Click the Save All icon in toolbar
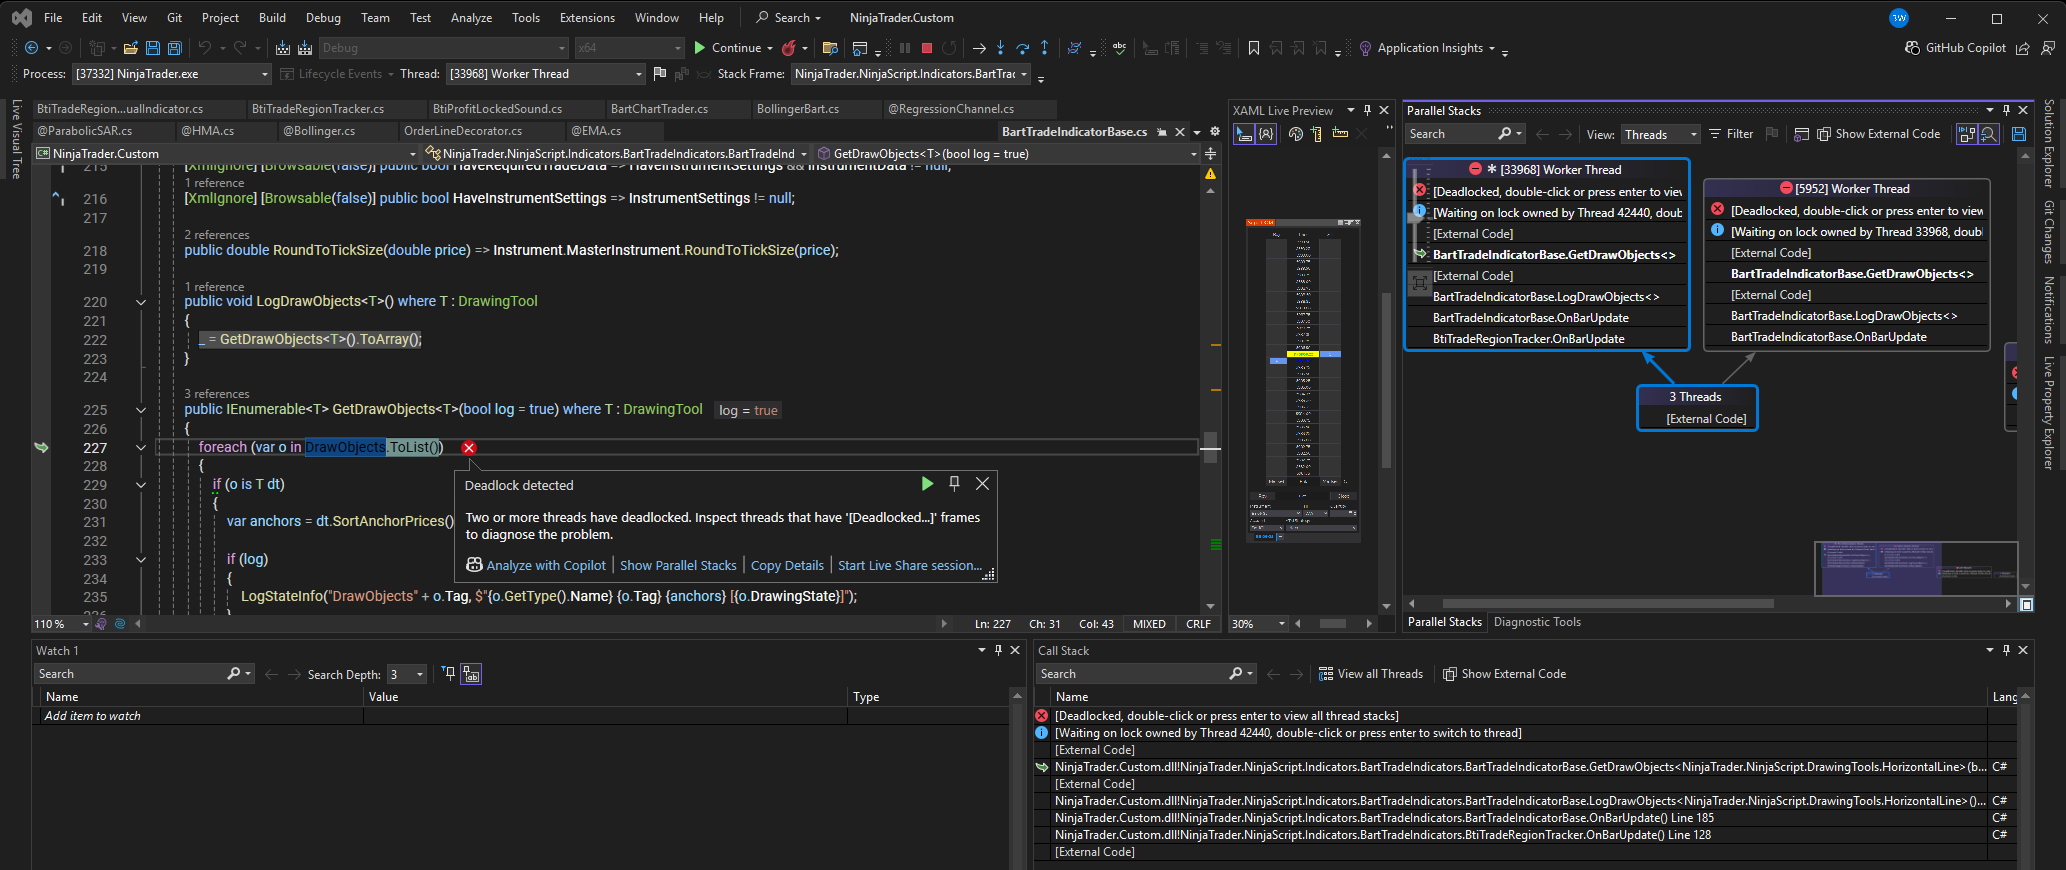2066x870 pixels. coord(174,48)
